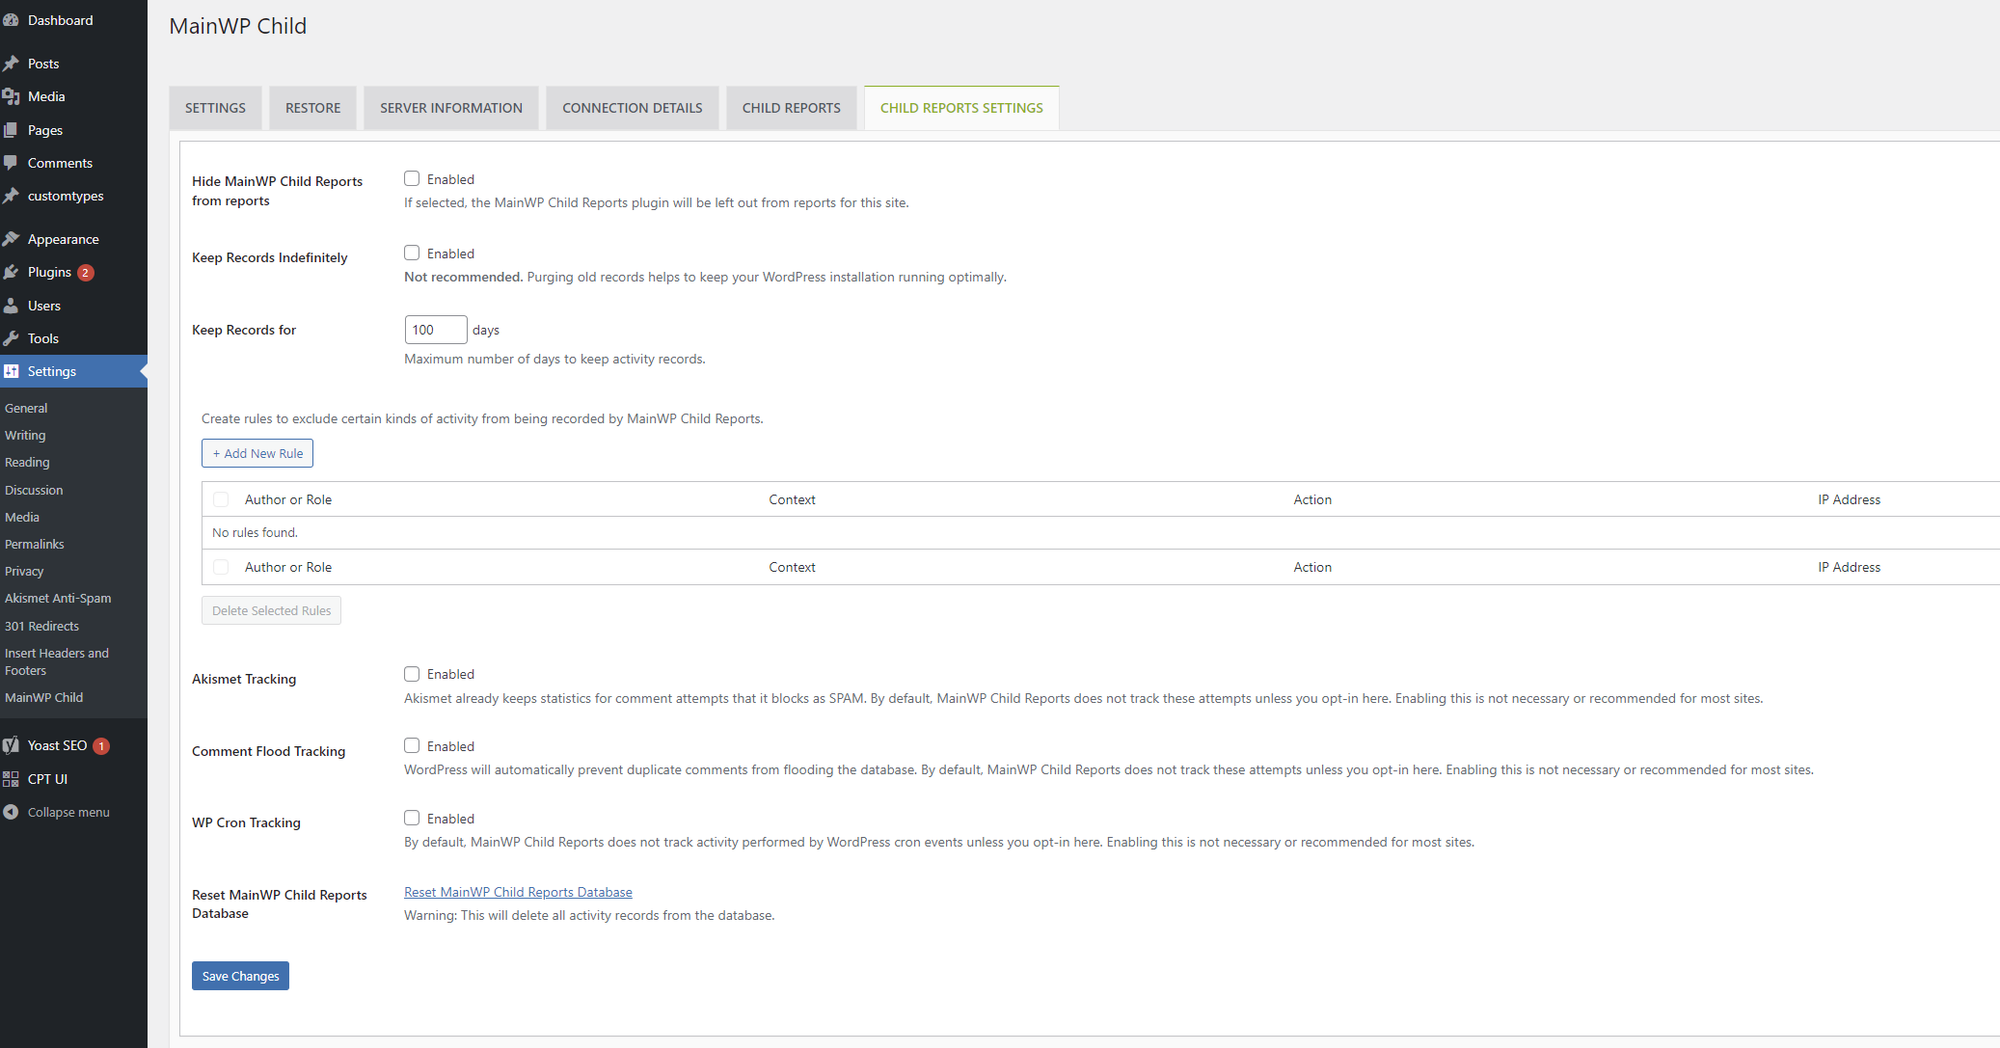Viewport: 2000px width, 1048px height.
Task: Open the CPT UI sidebar item
Action: (x=46, y=778)
